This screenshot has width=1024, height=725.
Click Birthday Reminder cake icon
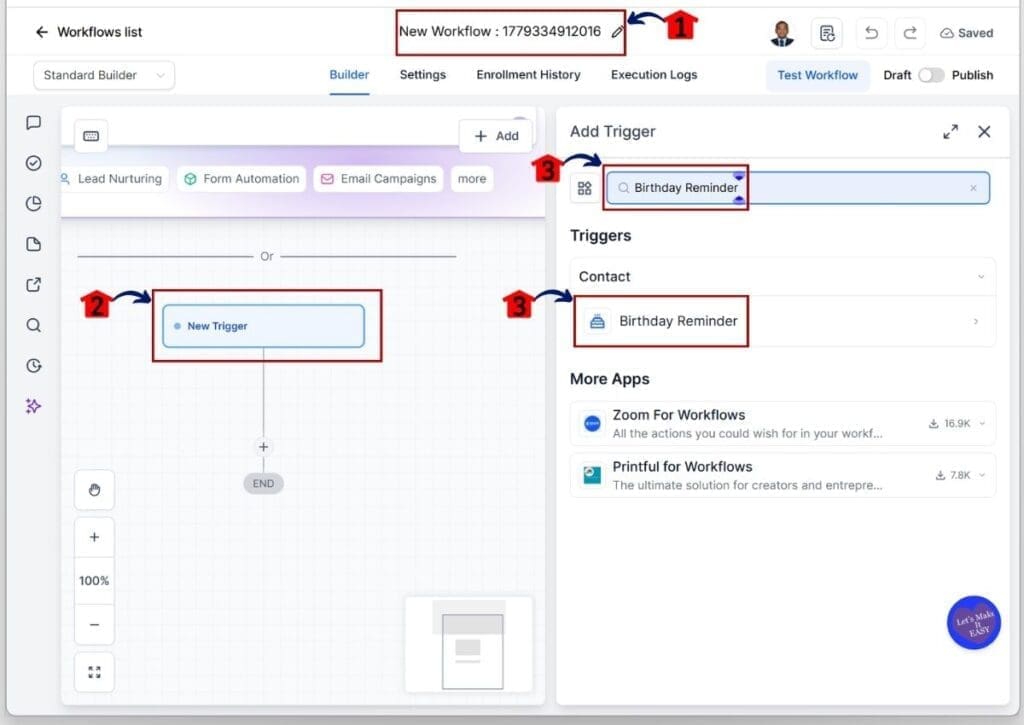pos(597,321)
